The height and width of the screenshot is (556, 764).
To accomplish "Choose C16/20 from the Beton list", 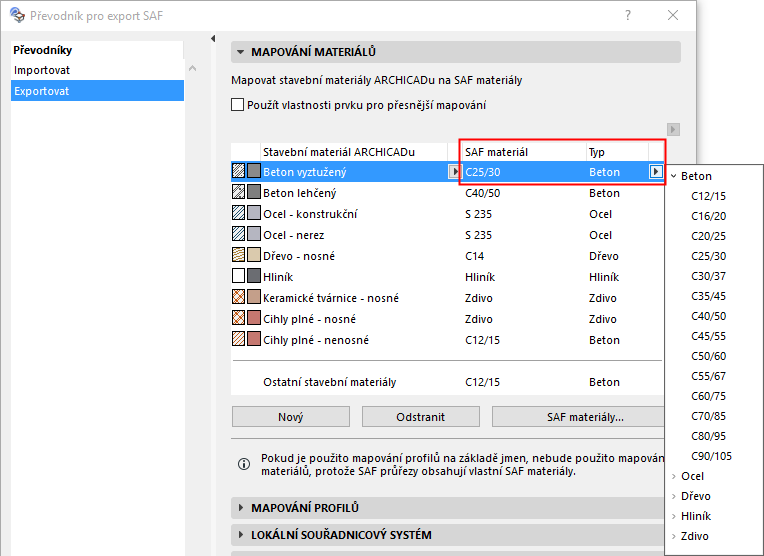I will click(x=708, y=216).
